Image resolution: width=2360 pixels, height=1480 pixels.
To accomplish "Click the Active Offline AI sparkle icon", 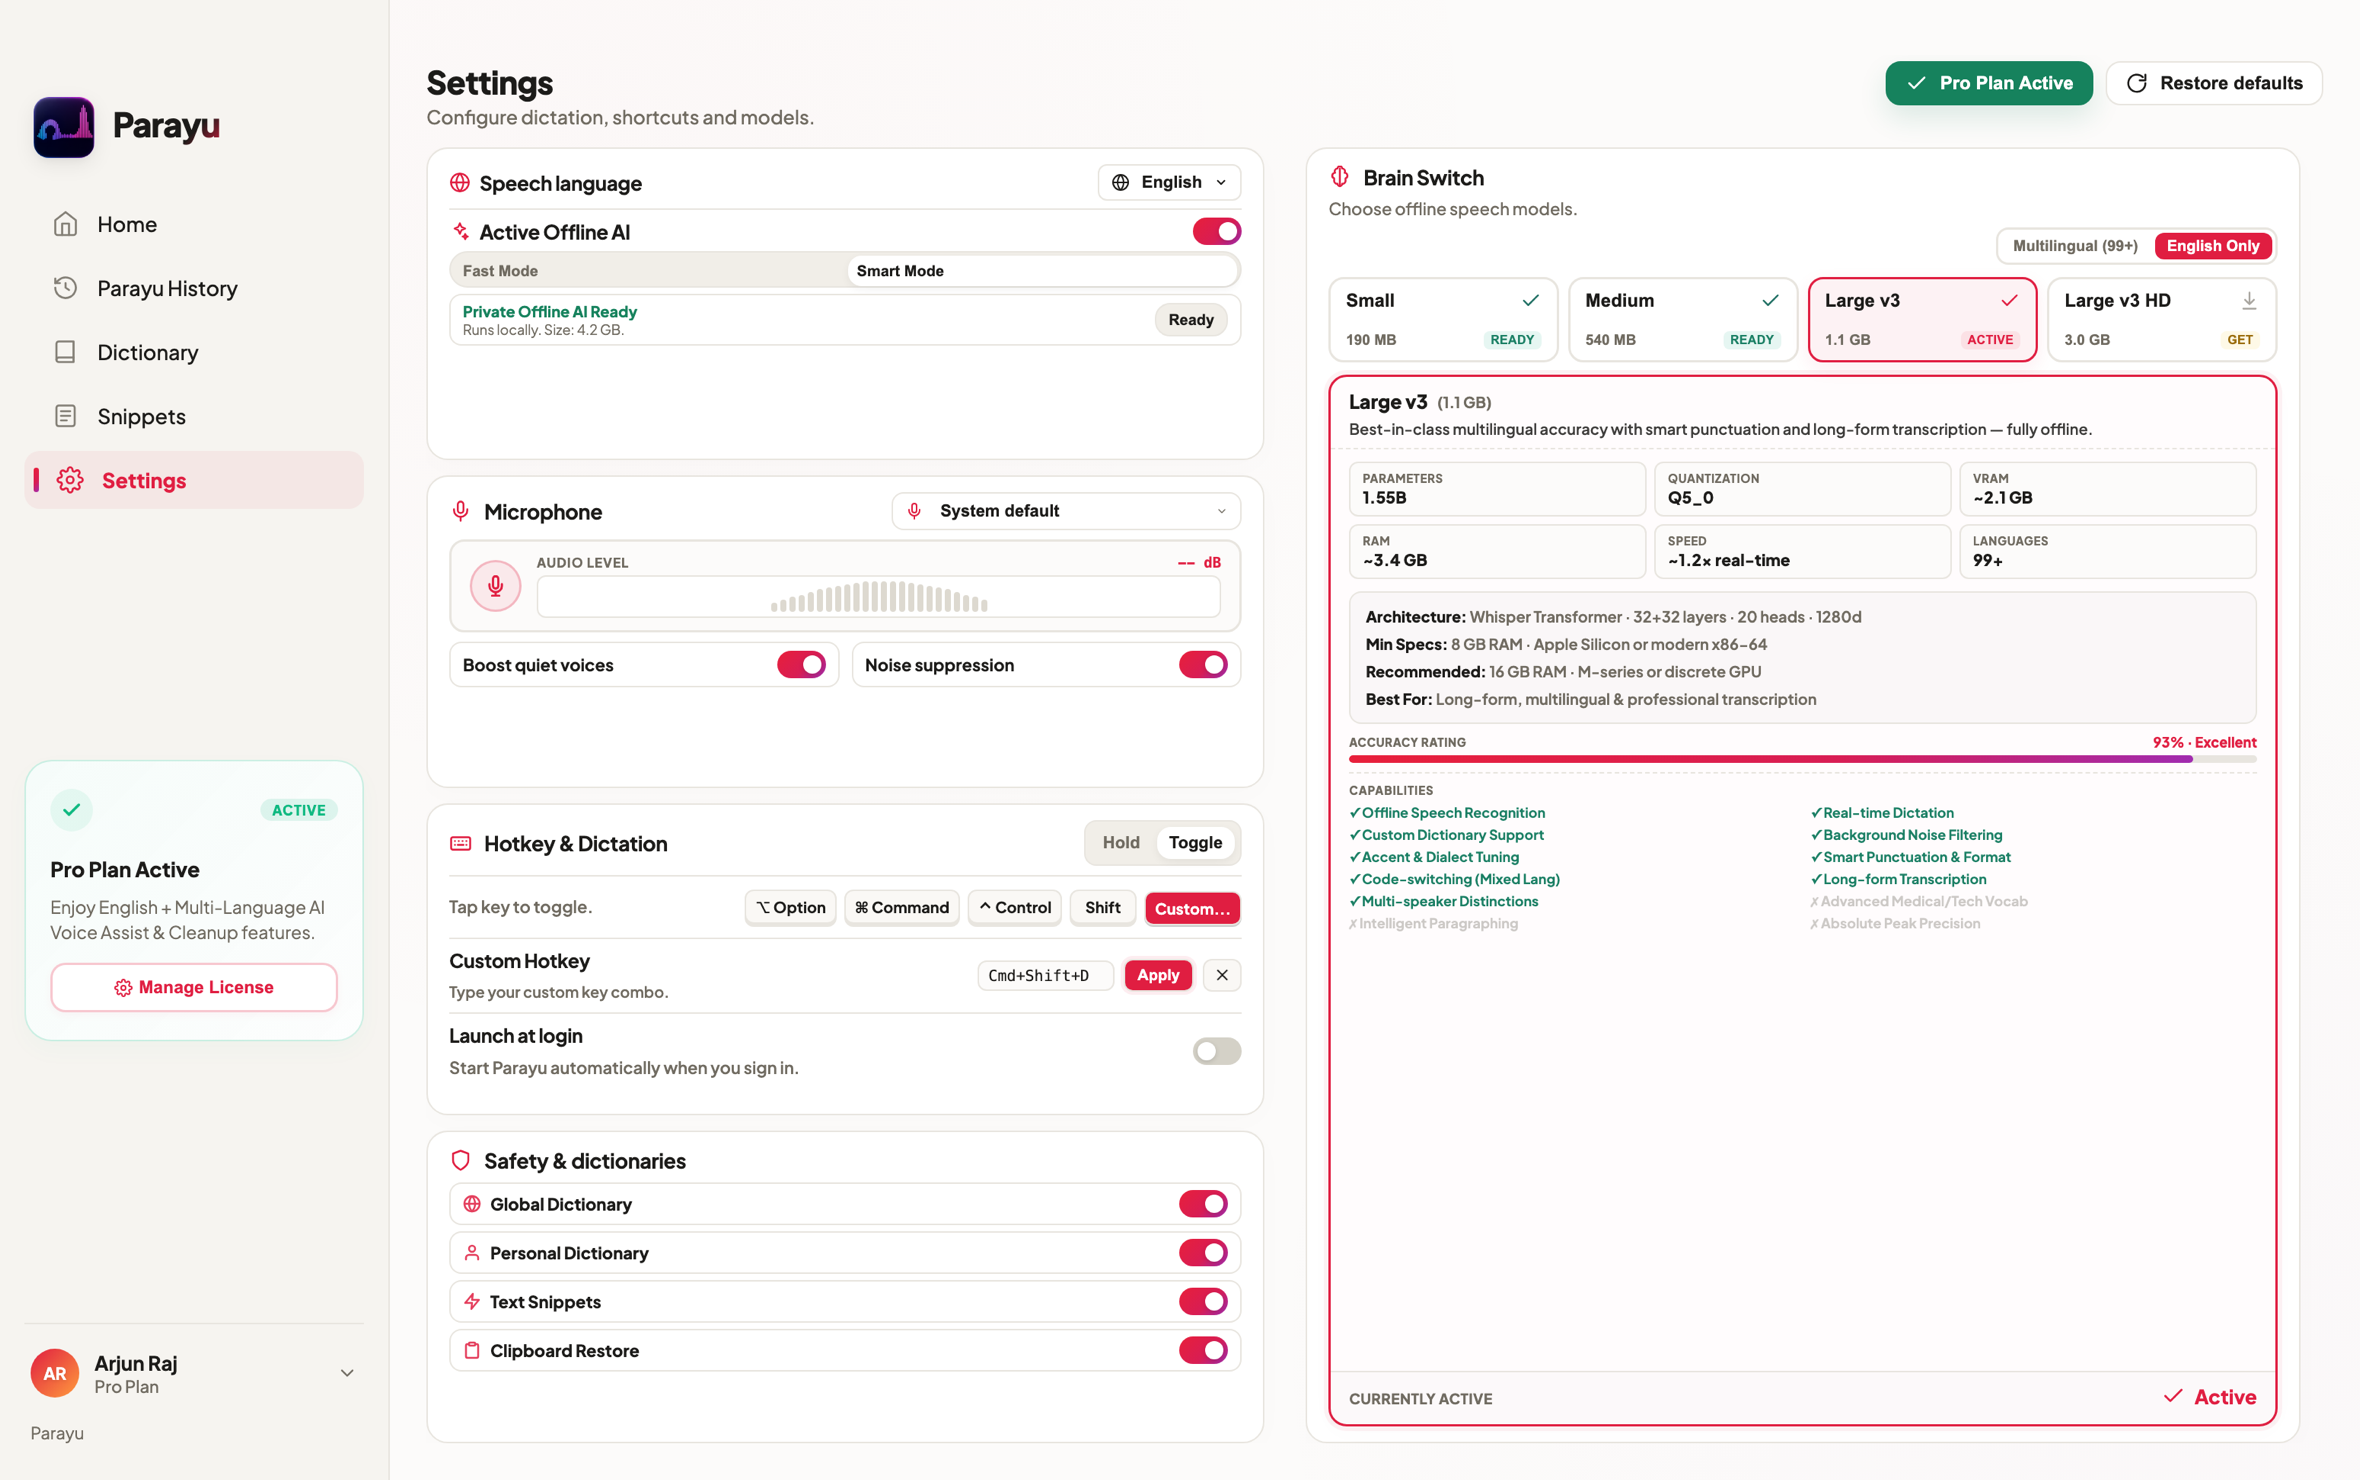I will point(461,231).
